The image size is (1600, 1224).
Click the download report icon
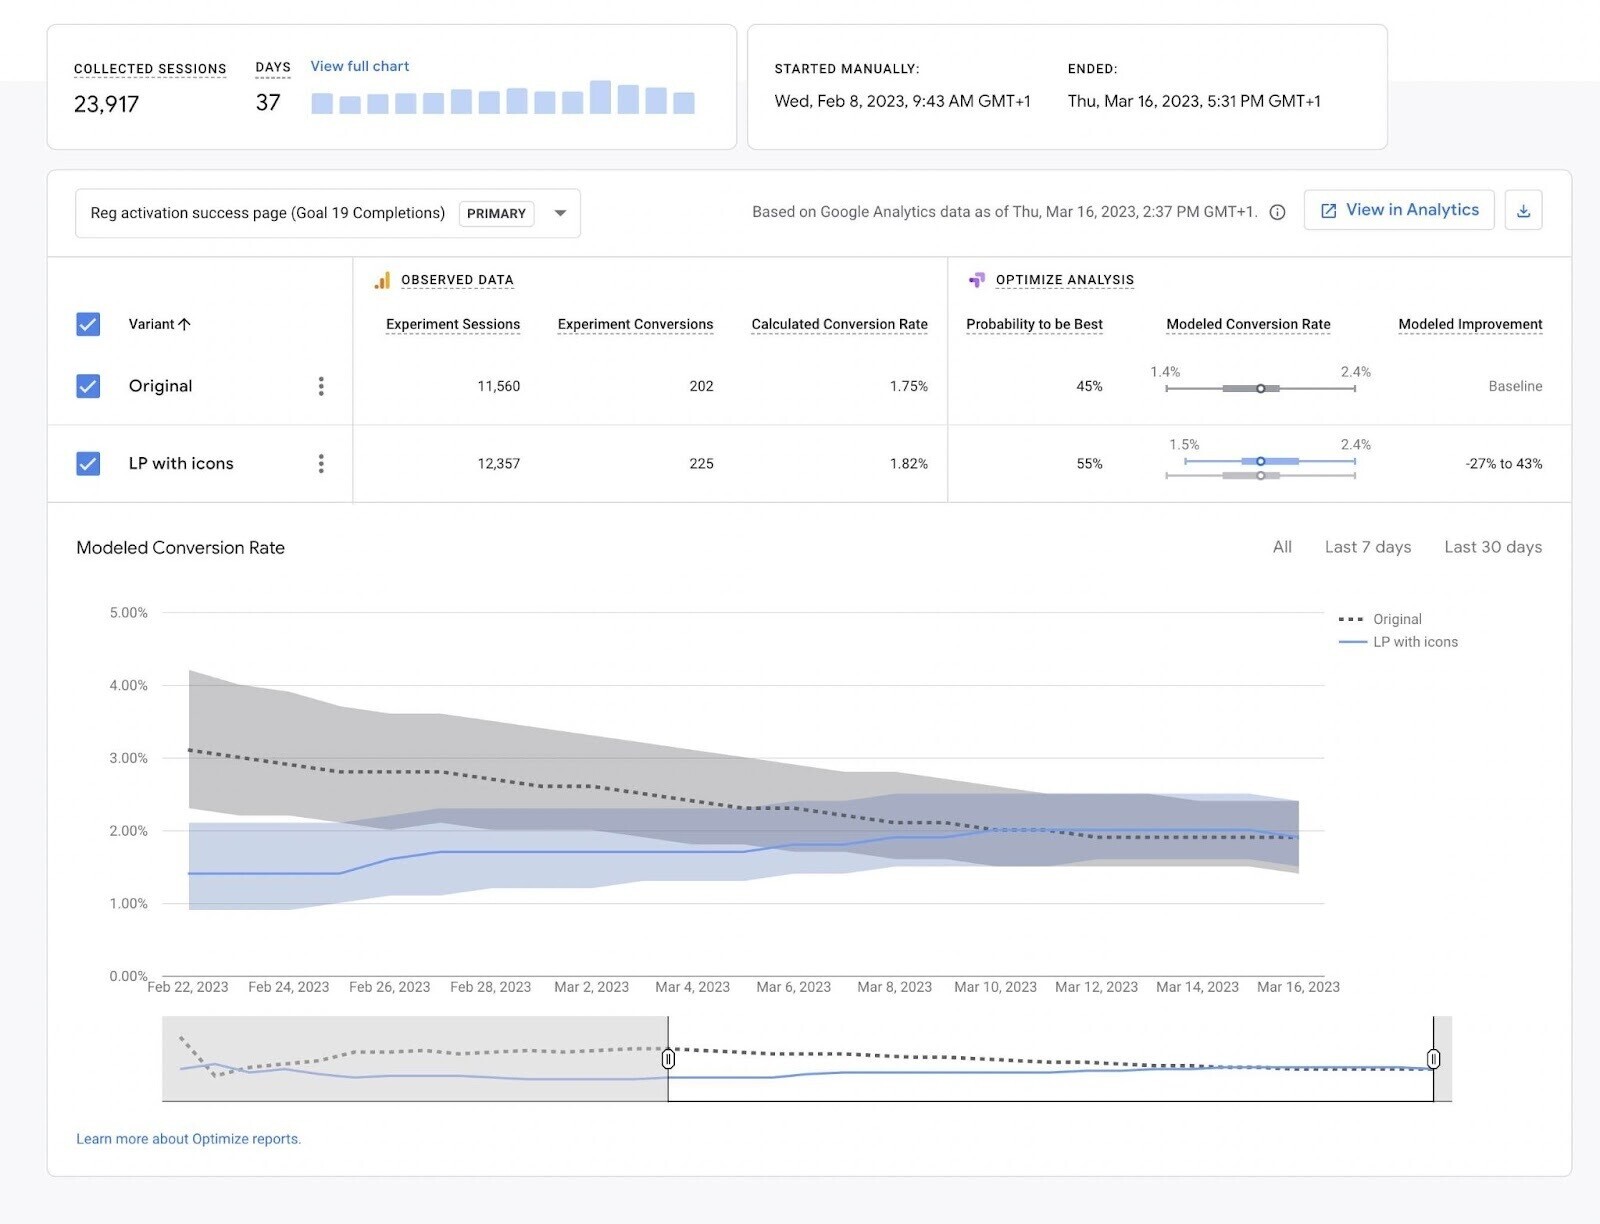coord(1523,211)
